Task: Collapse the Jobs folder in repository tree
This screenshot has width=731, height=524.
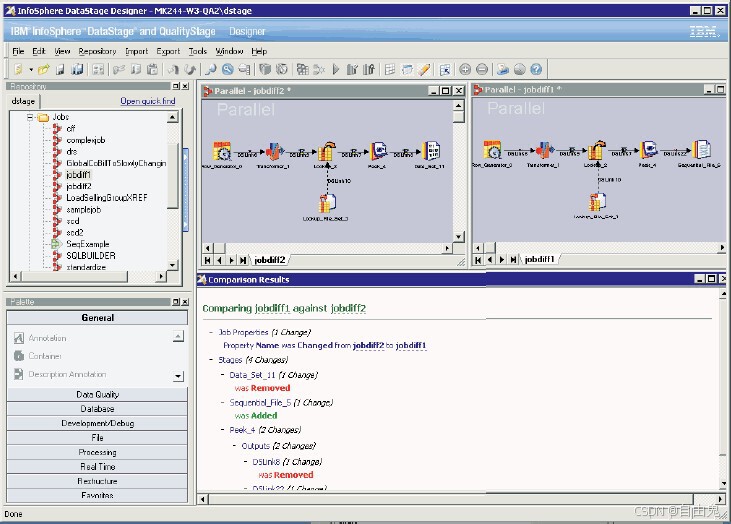Action: [30, 117]
